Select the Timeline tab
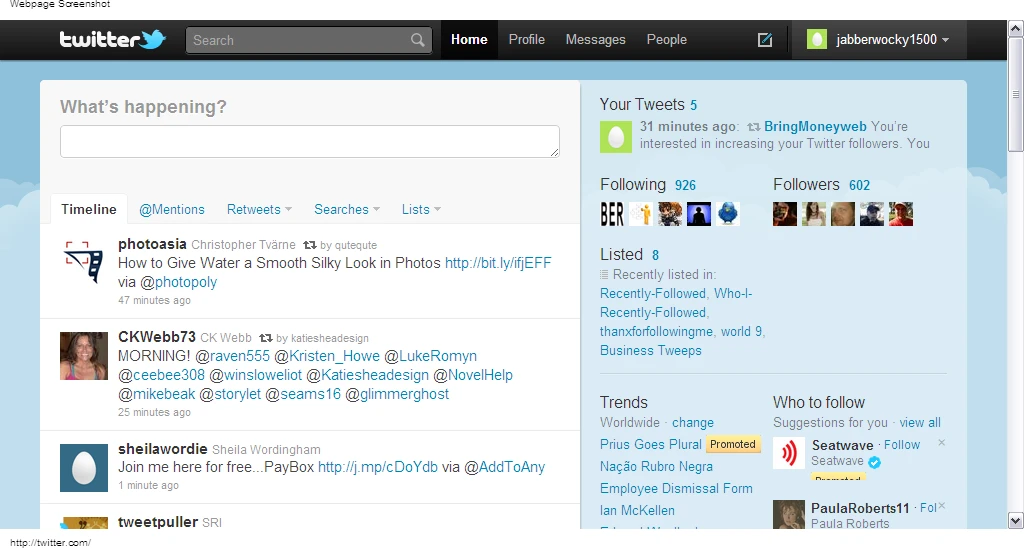 [x=89, y=210]
